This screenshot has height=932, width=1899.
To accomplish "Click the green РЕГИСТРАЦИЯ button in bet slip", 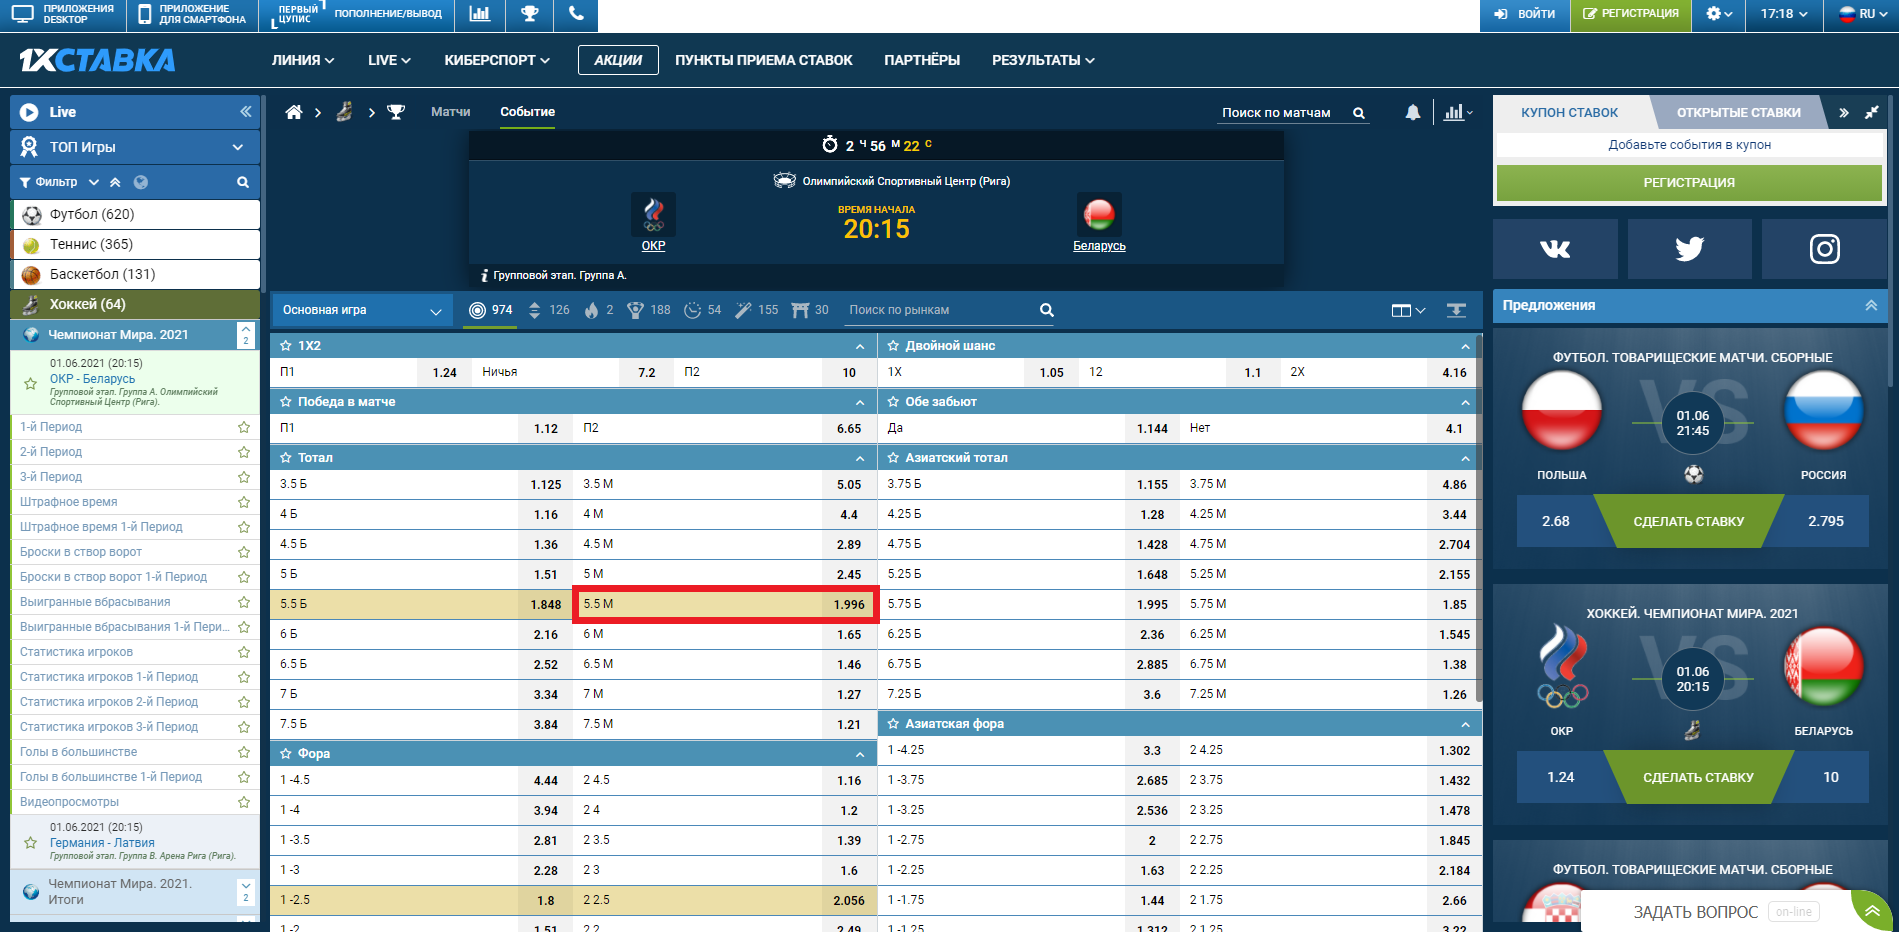I will tap(1689, 183).
